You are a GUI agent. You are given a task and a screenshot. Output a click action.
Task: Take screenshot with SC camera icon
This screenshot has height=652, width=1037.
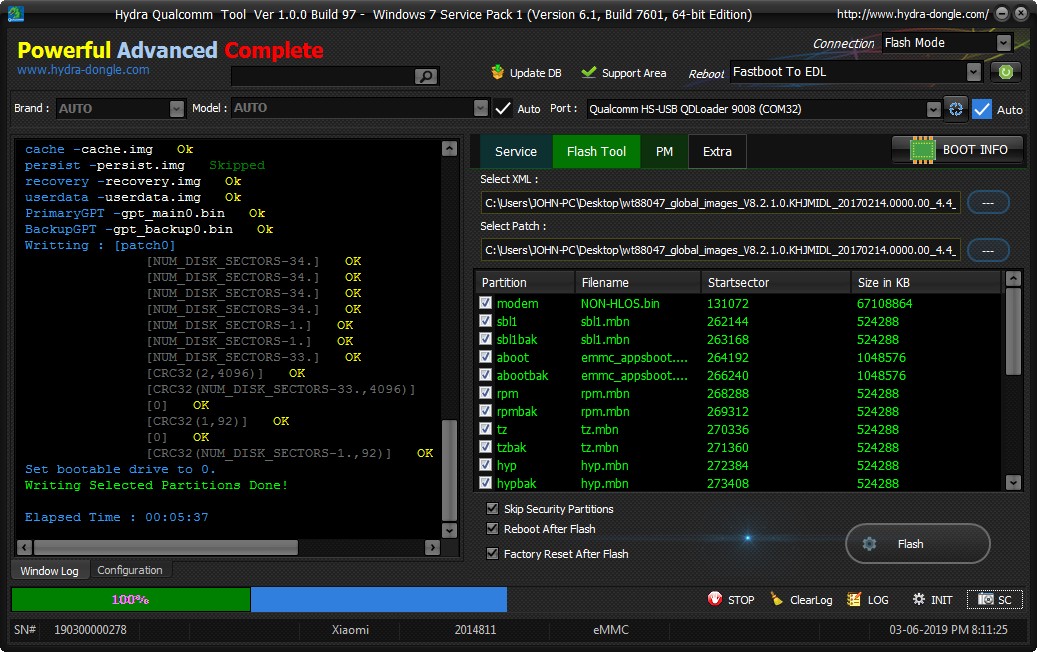pos(985,599)
